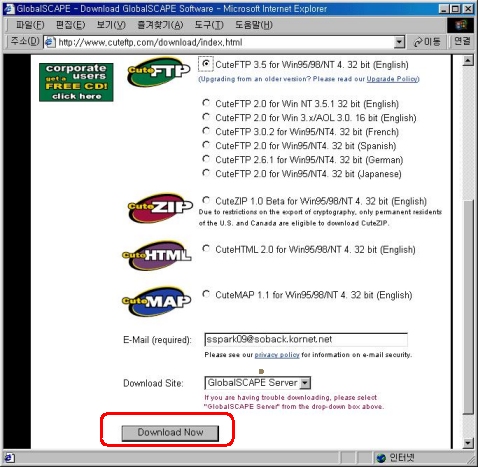Open the privacy policy link
Viewport: 478px width, 467px height.
point(277,355)
